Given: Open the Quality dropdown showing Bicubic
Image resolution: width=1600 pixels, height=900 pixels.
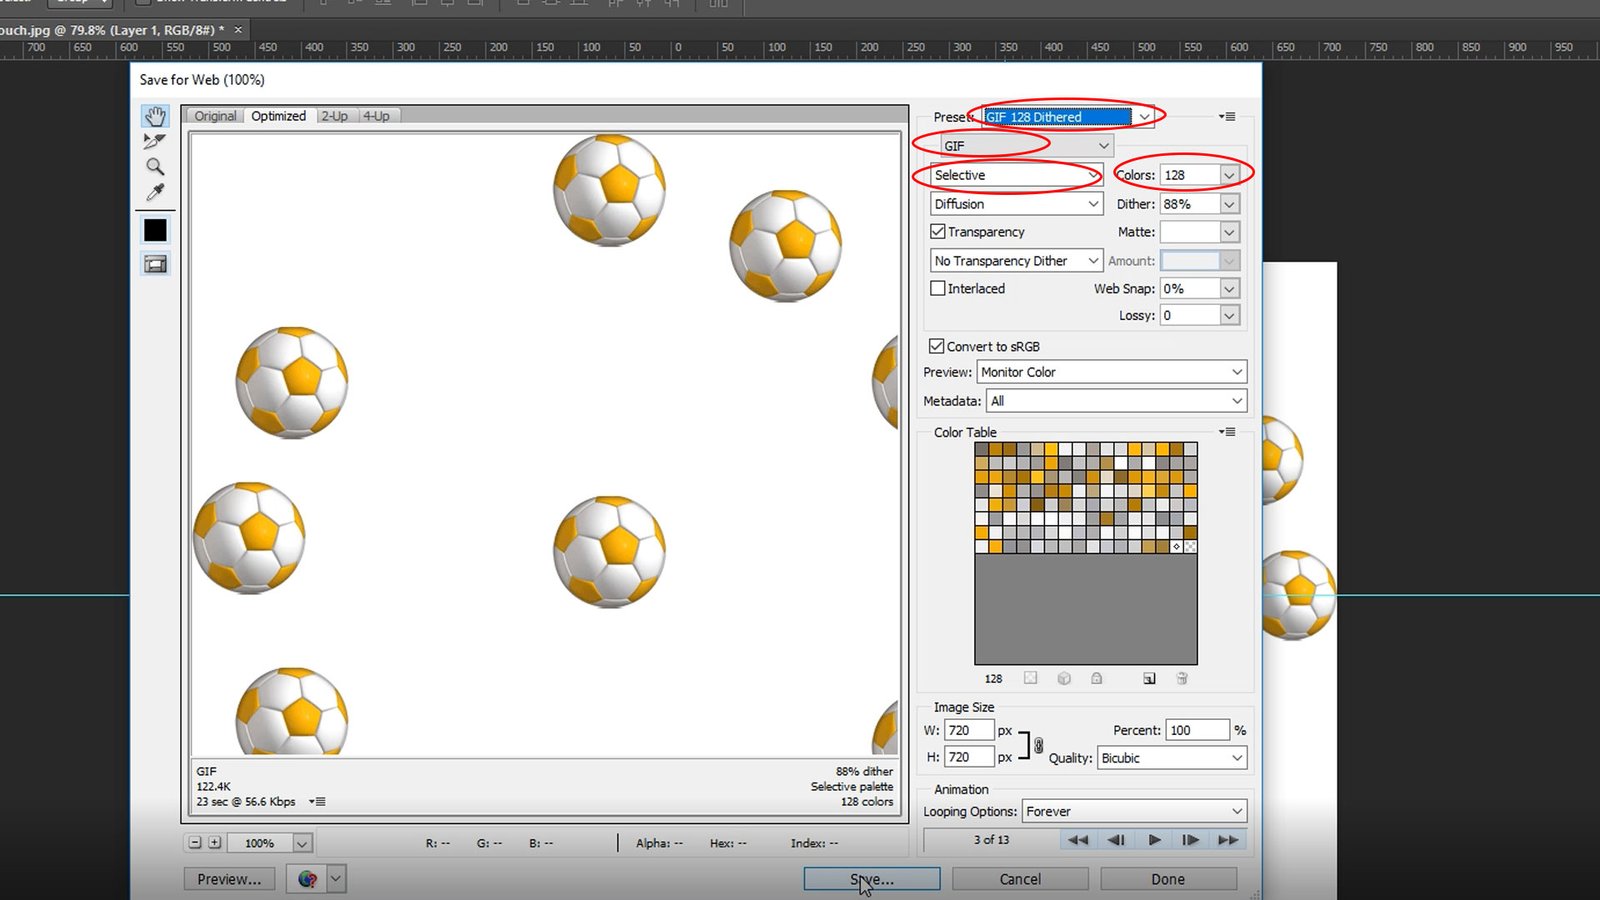Looking at the screenshot, I should 1236,758.
